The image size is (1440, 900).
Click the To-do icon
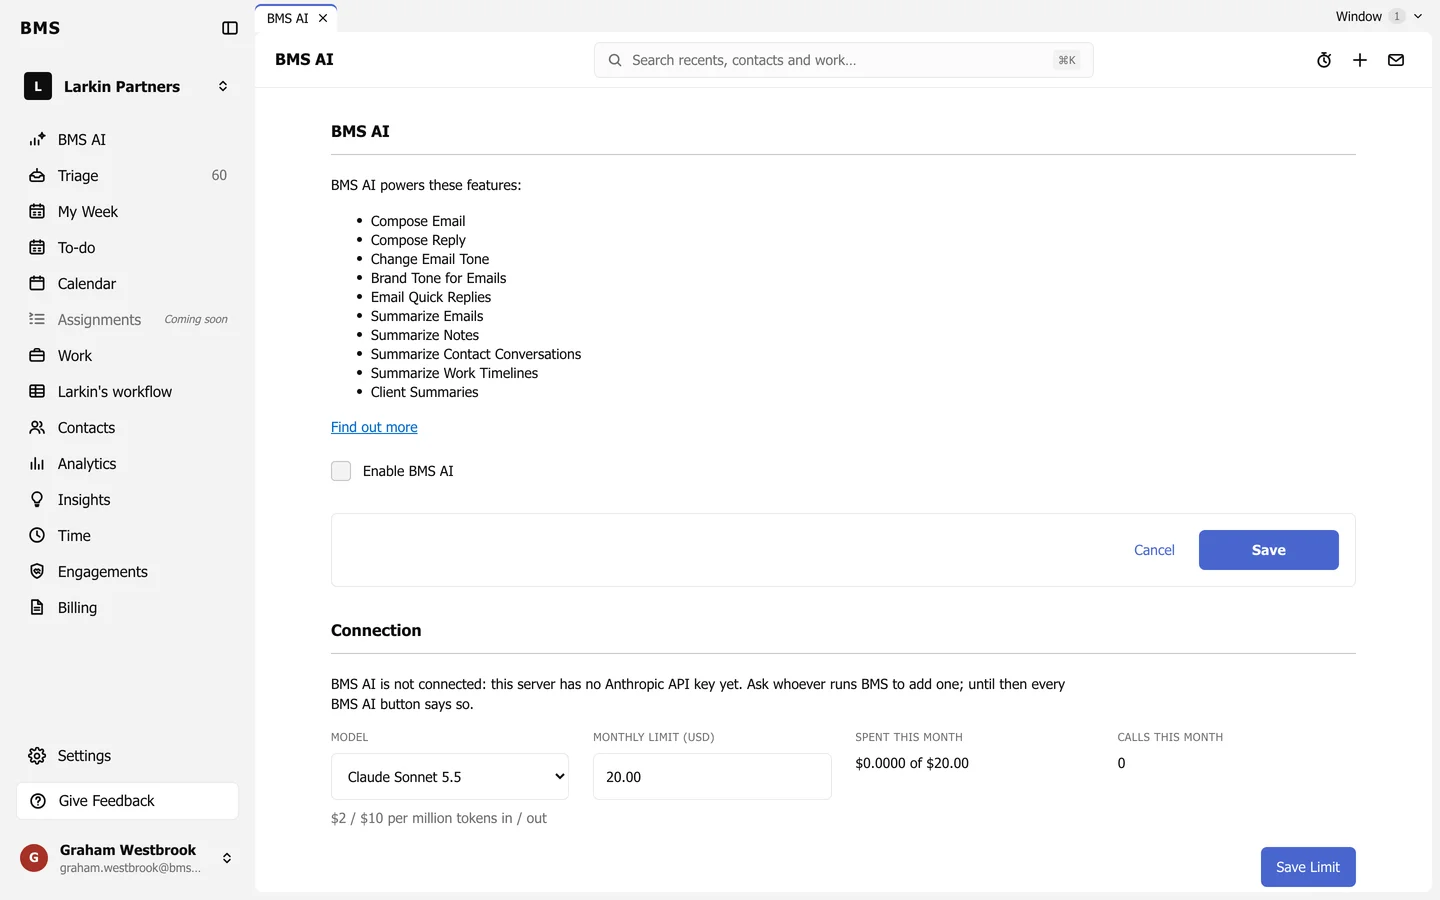click(x=37, y=247)
